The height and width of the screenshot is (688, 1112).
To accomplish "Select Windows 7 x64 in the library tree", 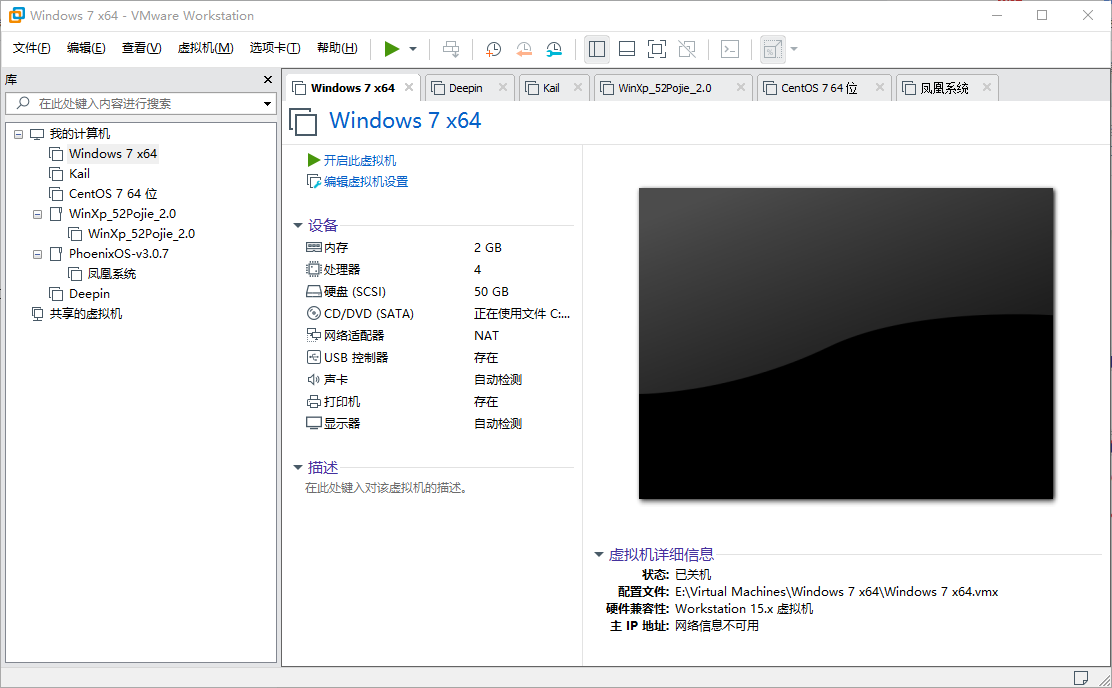I will (x=113, y=154).
